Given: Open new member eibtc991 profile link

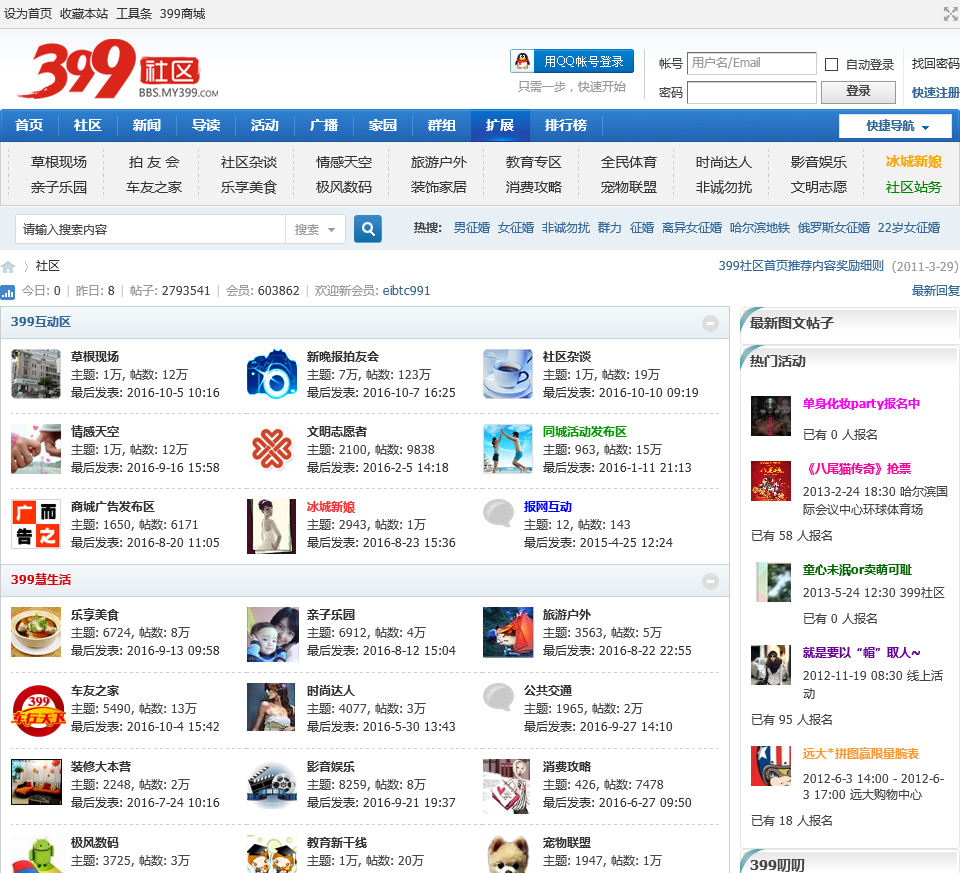Looking at the screenshot, I should click(406, 291).
